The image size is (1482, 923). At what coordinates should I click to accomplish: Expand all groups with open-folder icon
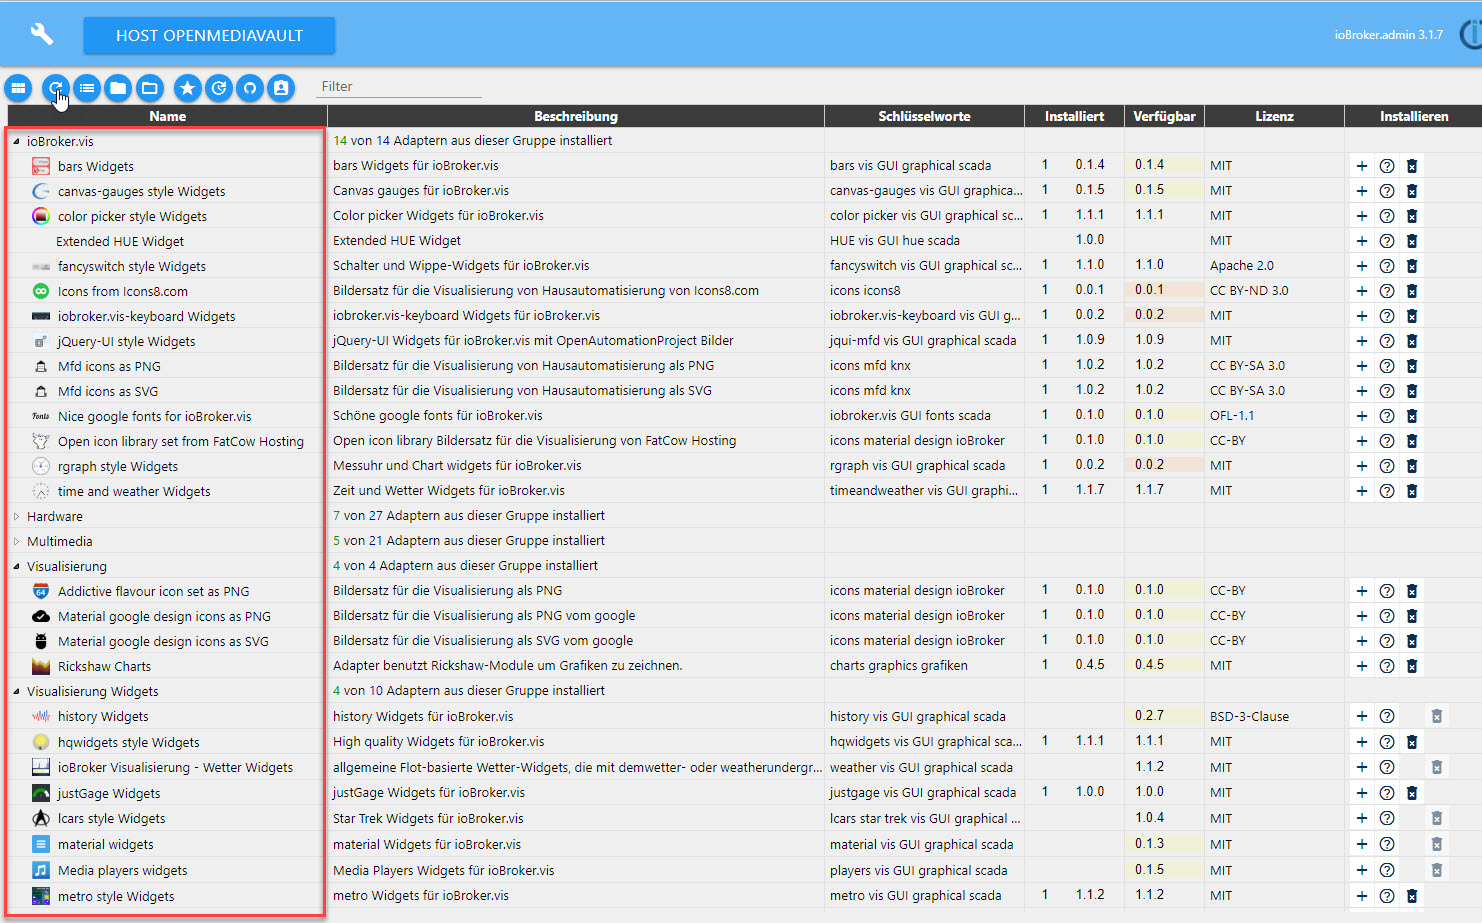(149, 88)
